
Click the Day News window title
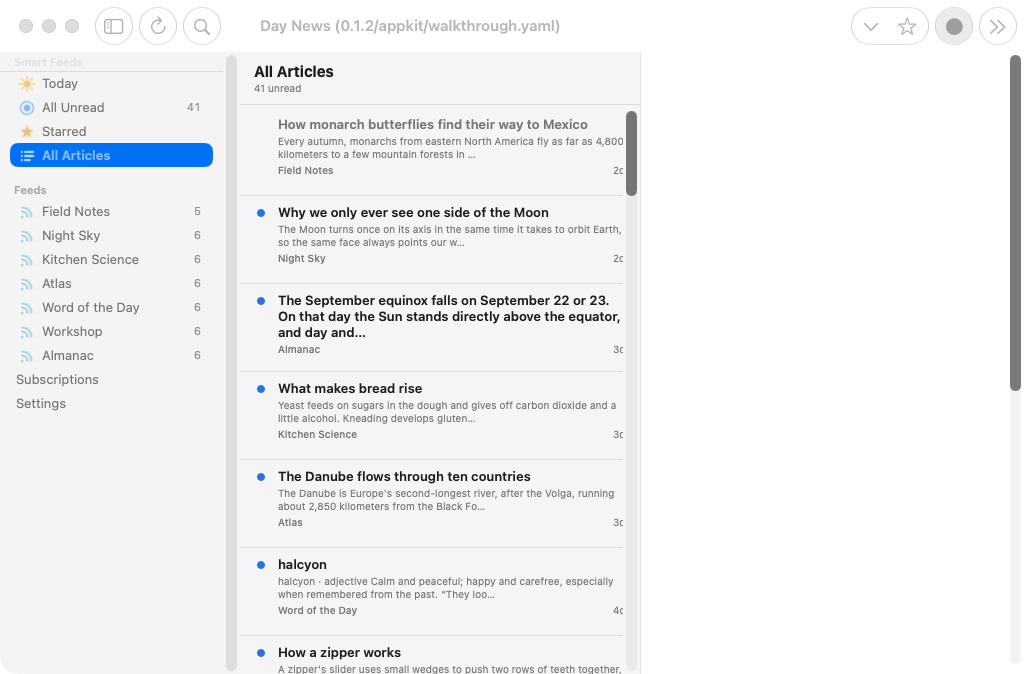[x=410, y=26]
